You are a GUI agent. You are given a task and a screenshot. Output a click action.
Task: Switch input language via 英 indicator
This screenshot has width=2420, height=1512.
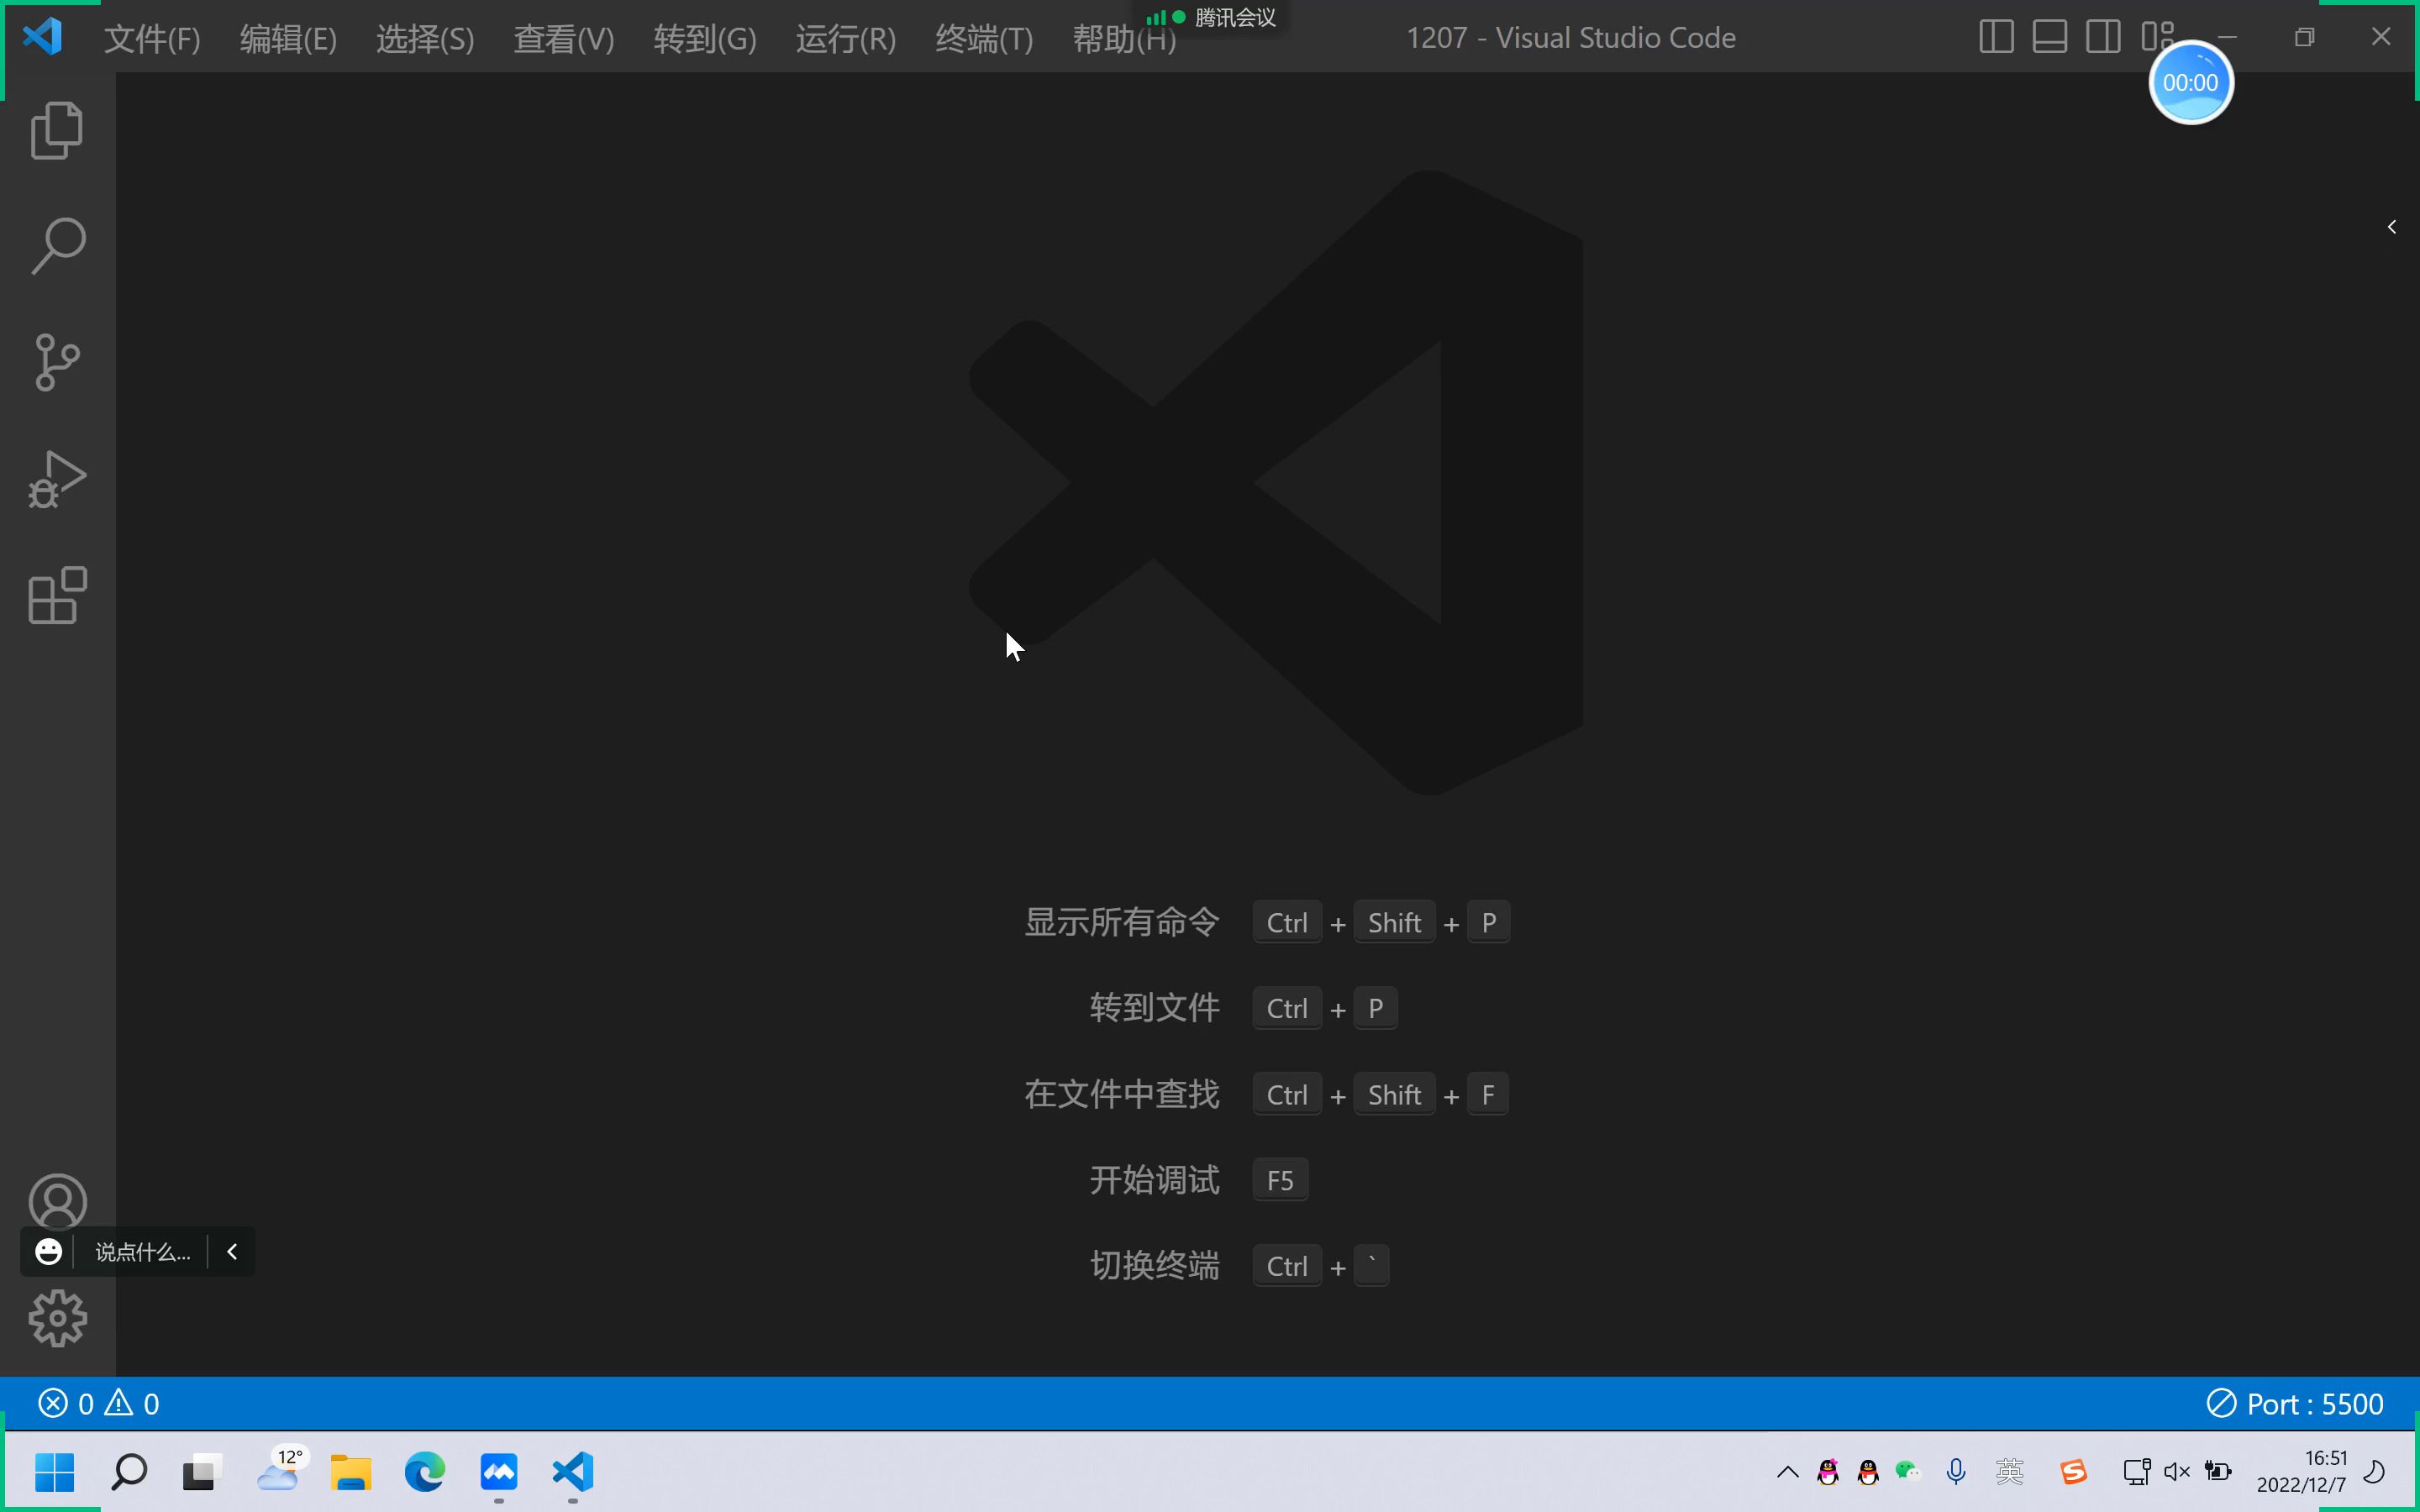tap(2010, 1472)
